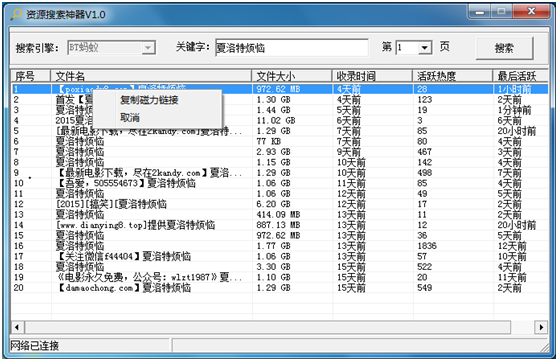This screenshot has height=361, width=558.
Task: Sort by the 文件名 column header
Action: (x=151, y=76)
